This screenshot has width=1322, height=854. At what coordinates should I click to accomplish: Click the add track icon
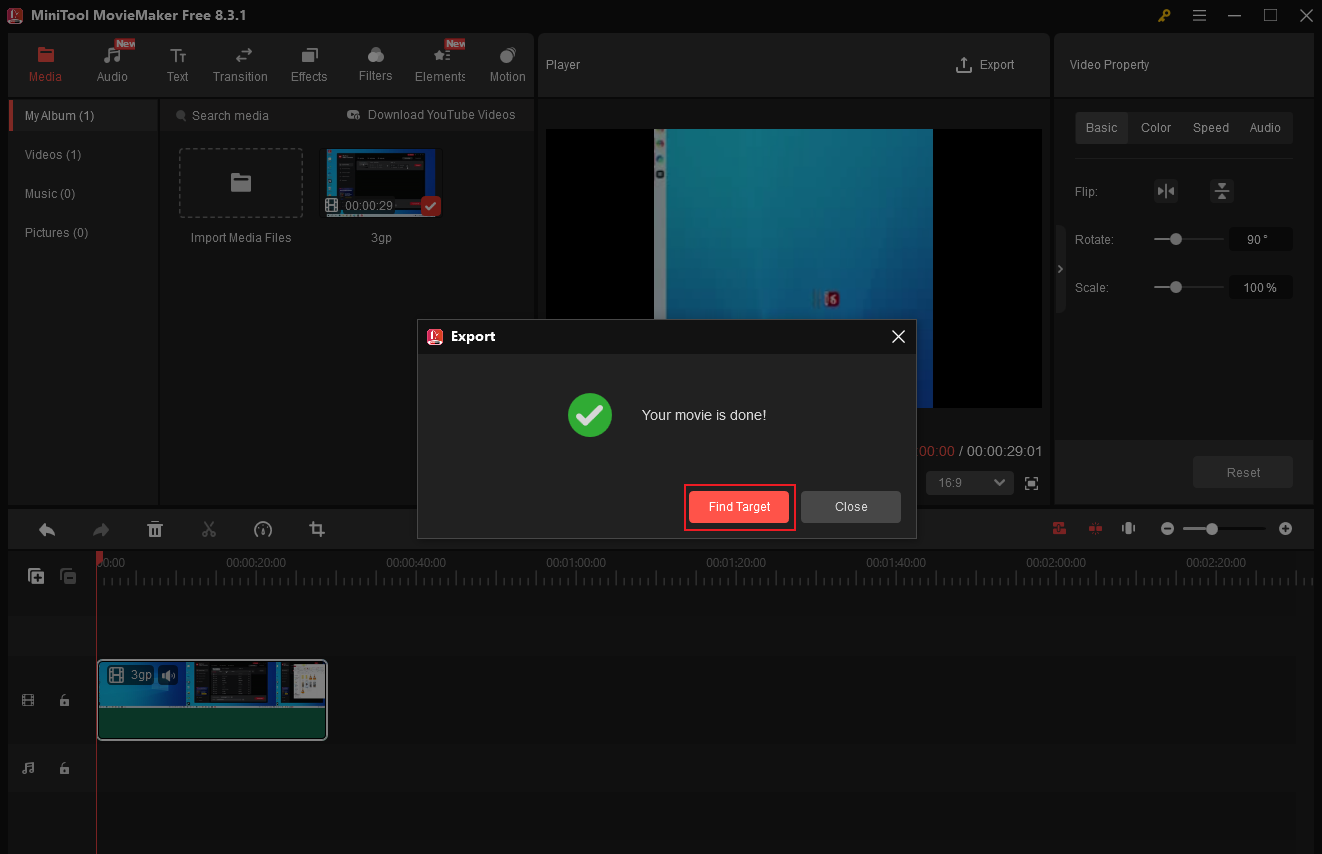[x=36, y=576]
